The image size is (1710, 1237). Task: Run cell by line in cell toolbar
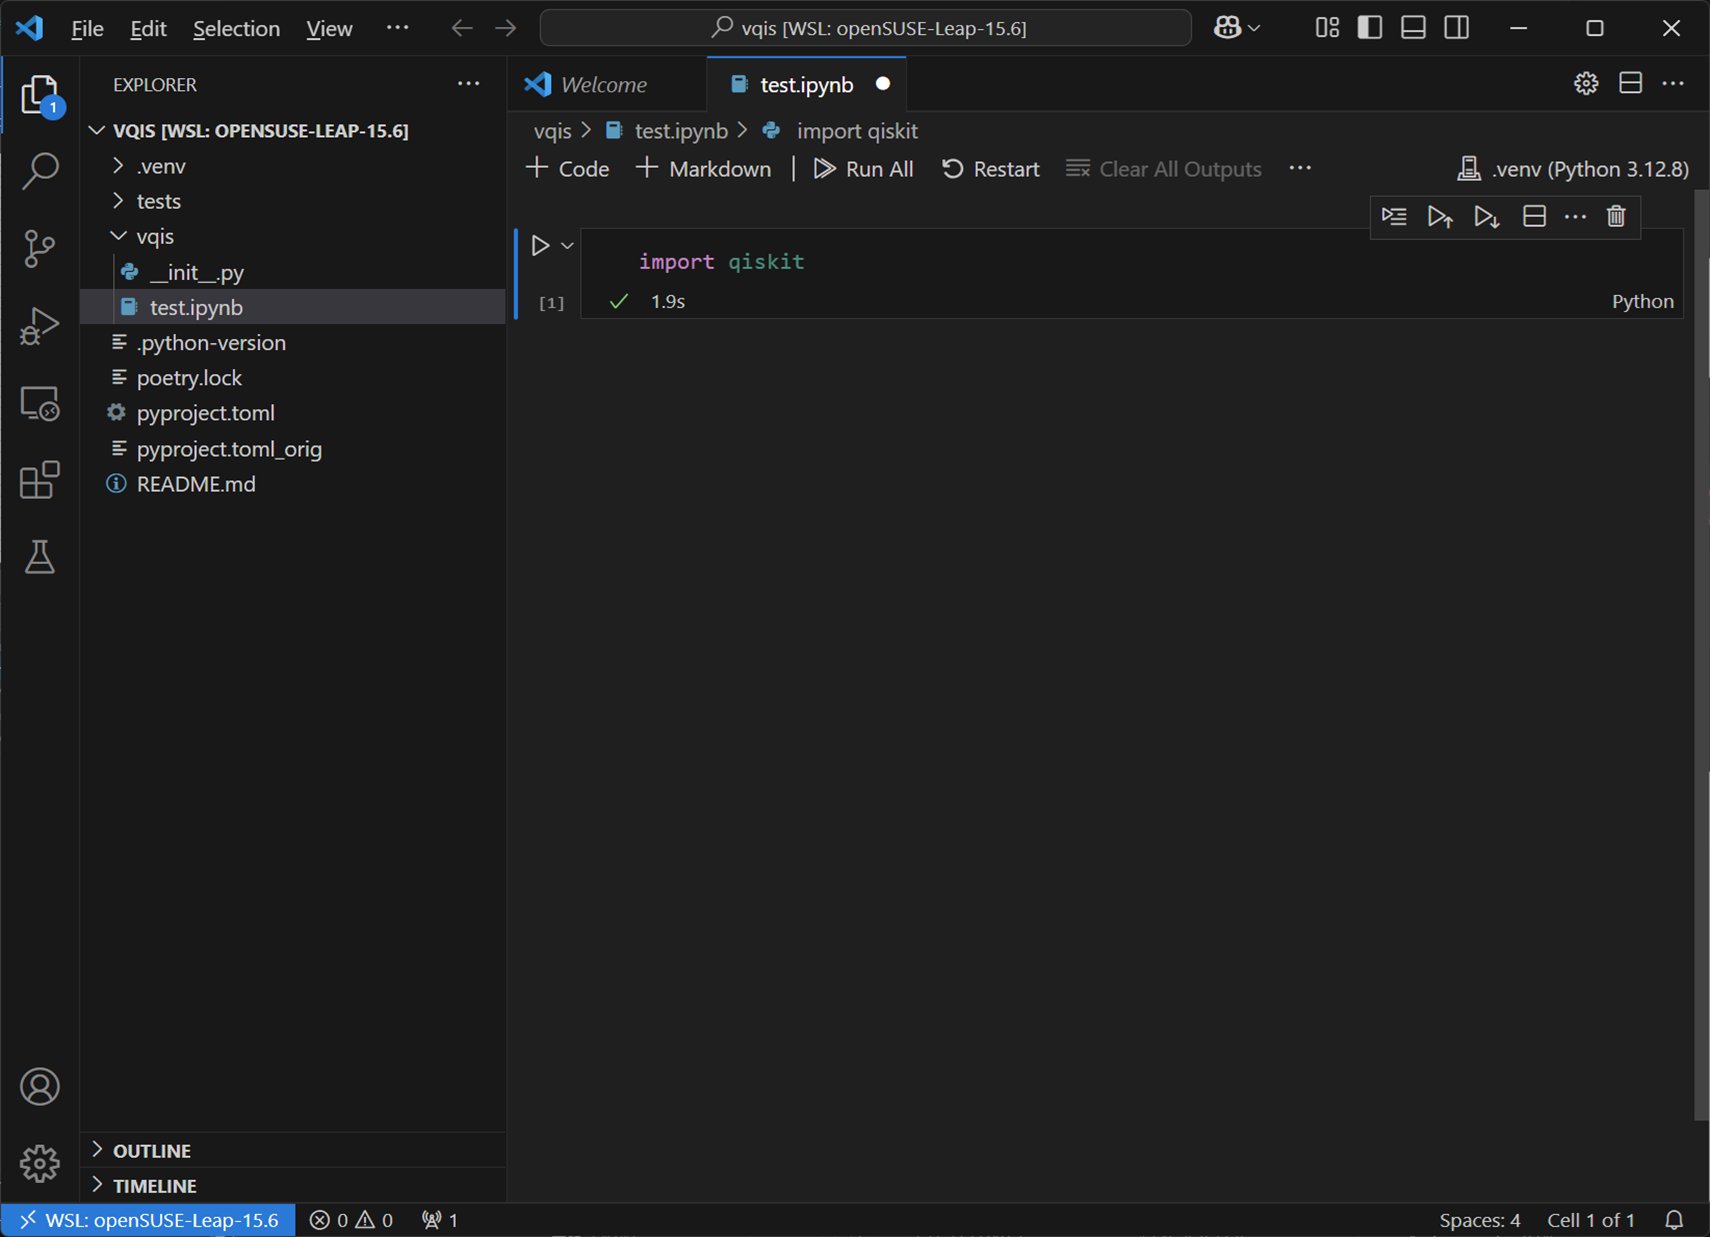click(x=1394, y=216)
